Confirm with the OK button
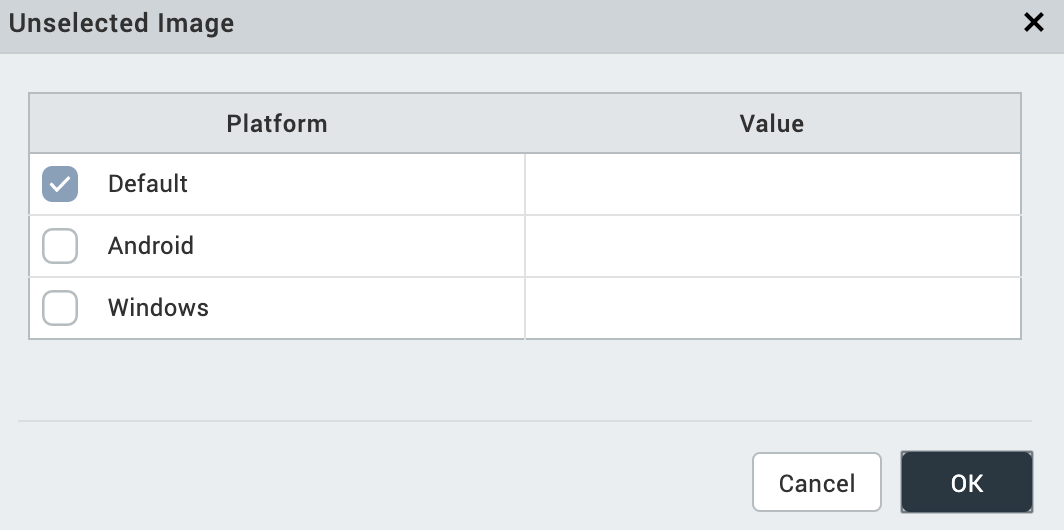The height and width of the screenshot is (530, 1064). point(966,482)
